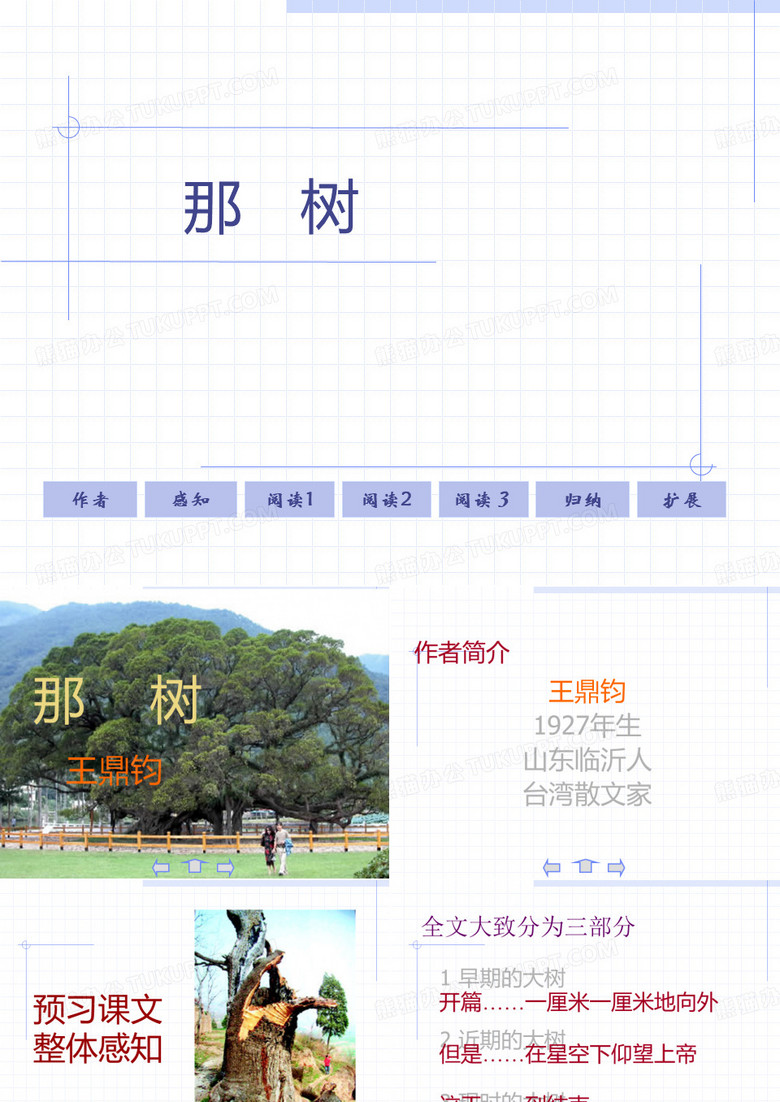This screenshot has width=780, height=1102.
Task: Go to the 阅读2 section
Action: tap(386, 500)
